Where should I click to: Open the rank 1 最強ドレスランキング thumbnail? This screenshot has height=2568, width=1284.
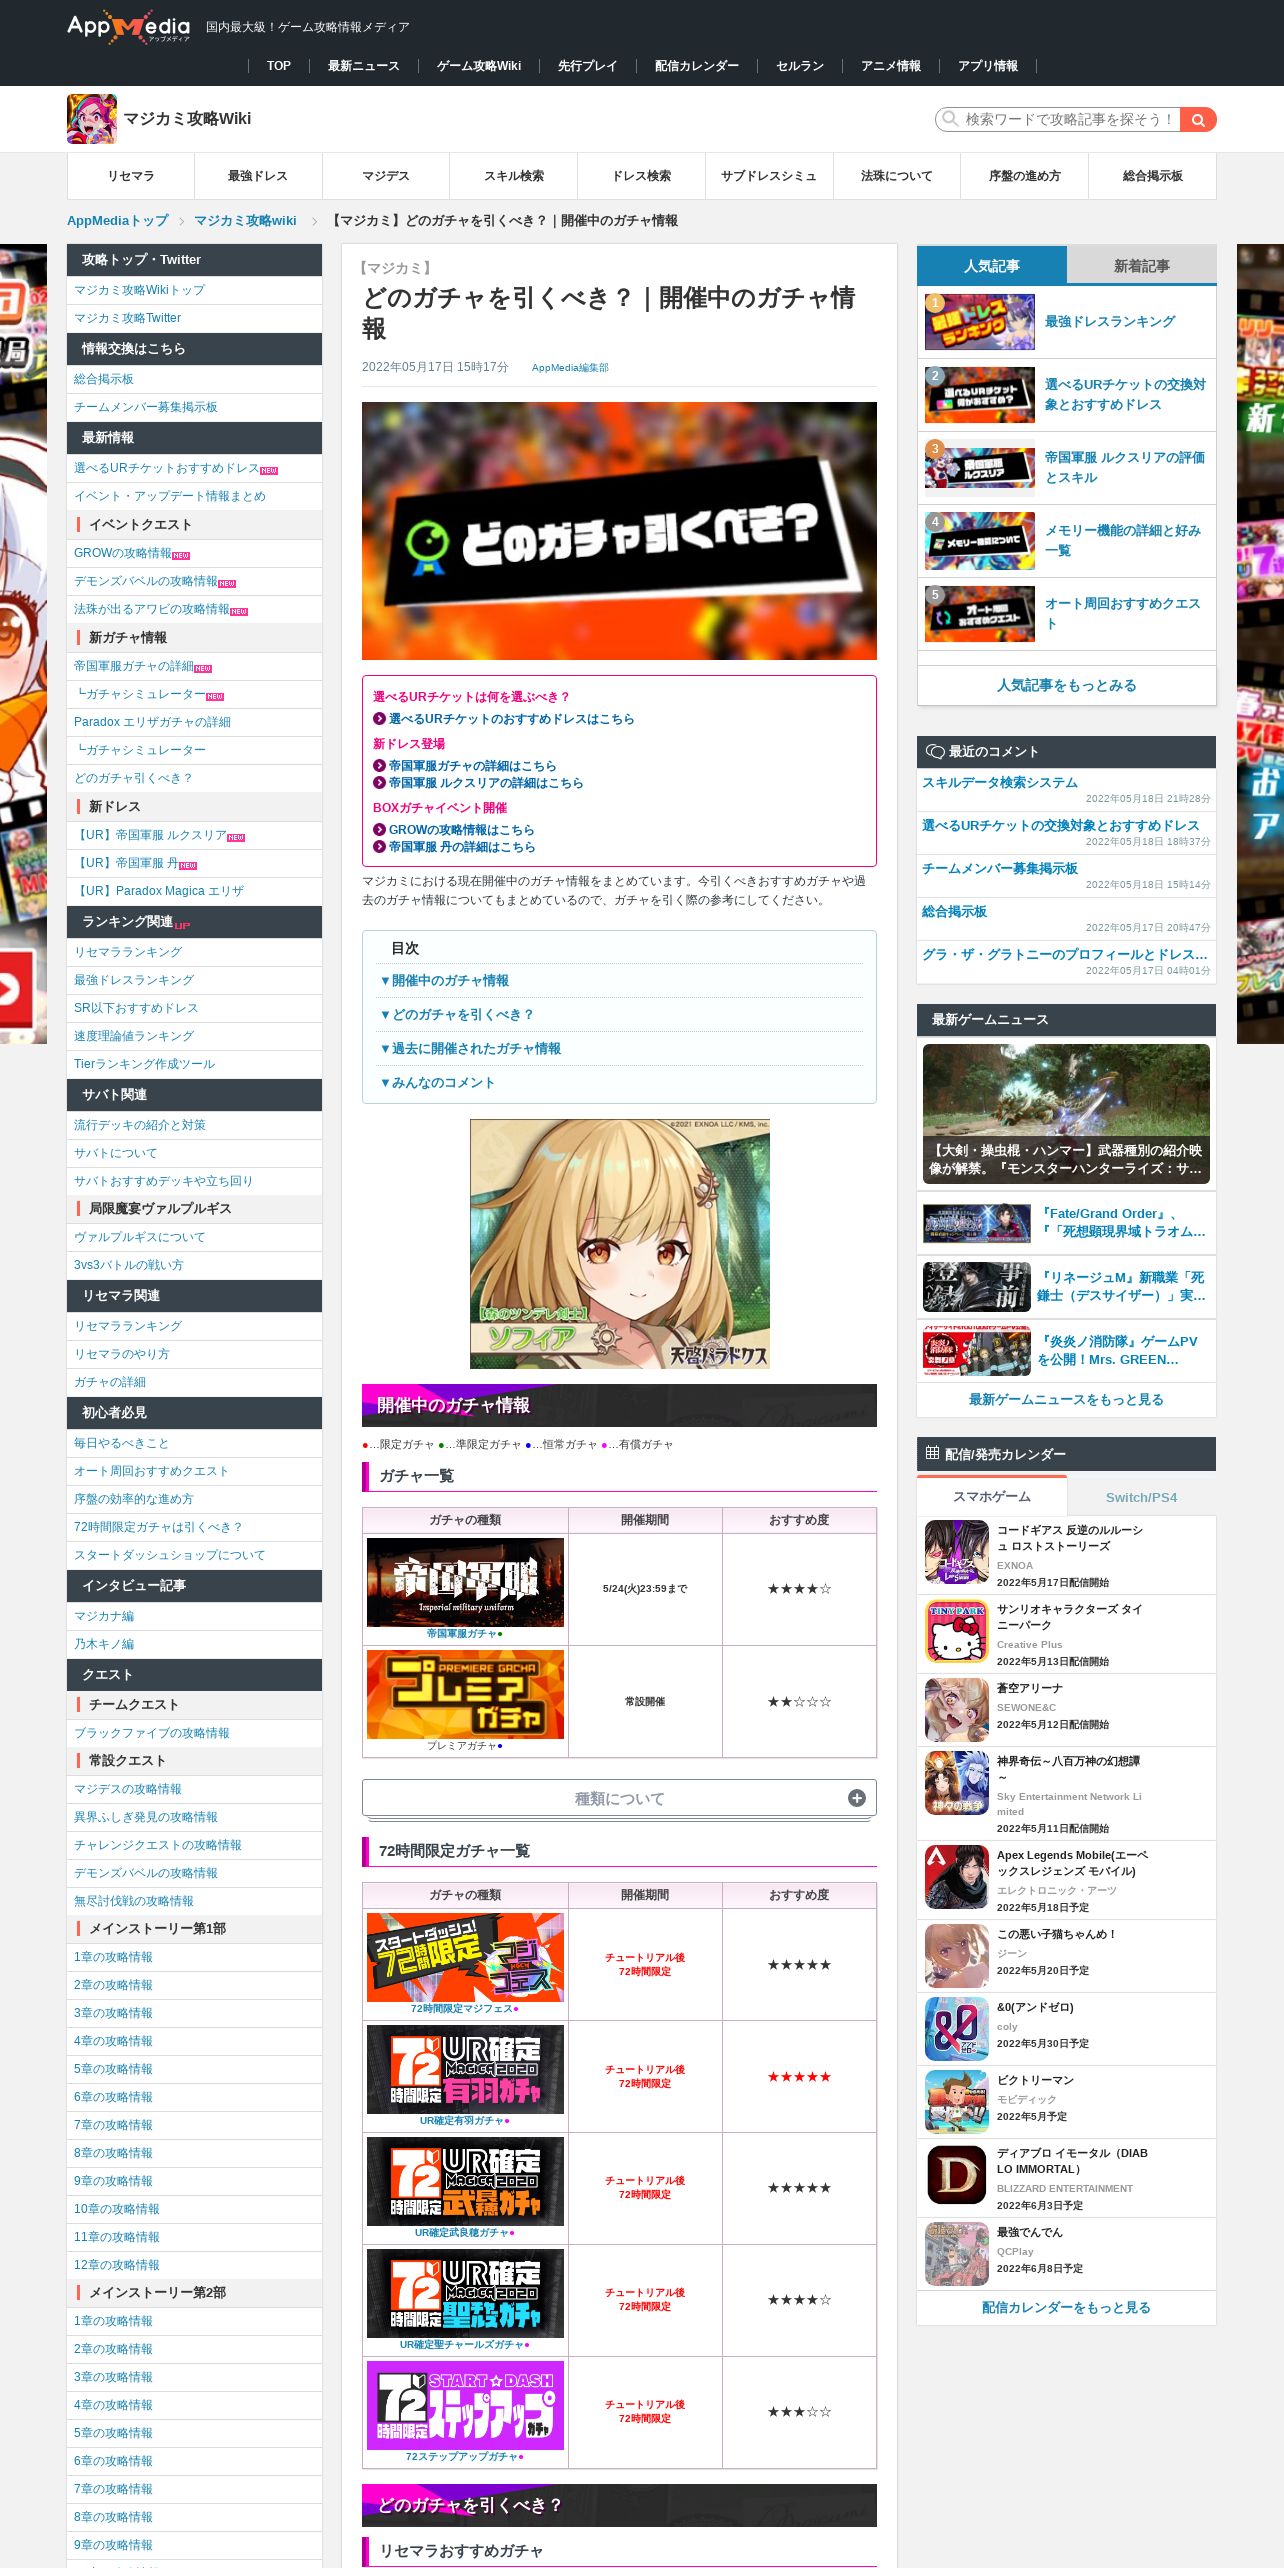980,322
